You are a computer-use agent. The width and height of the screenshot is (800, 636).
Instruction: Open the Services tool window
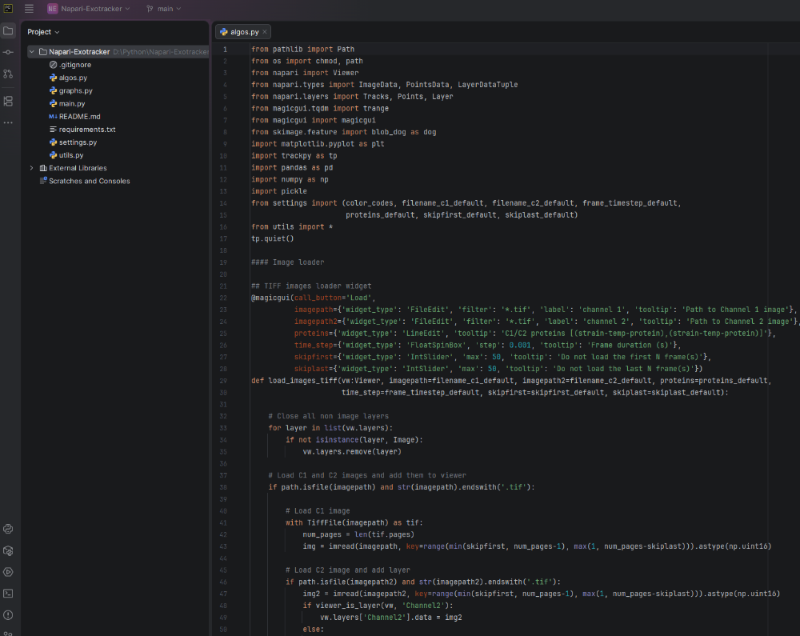[9, 572]
